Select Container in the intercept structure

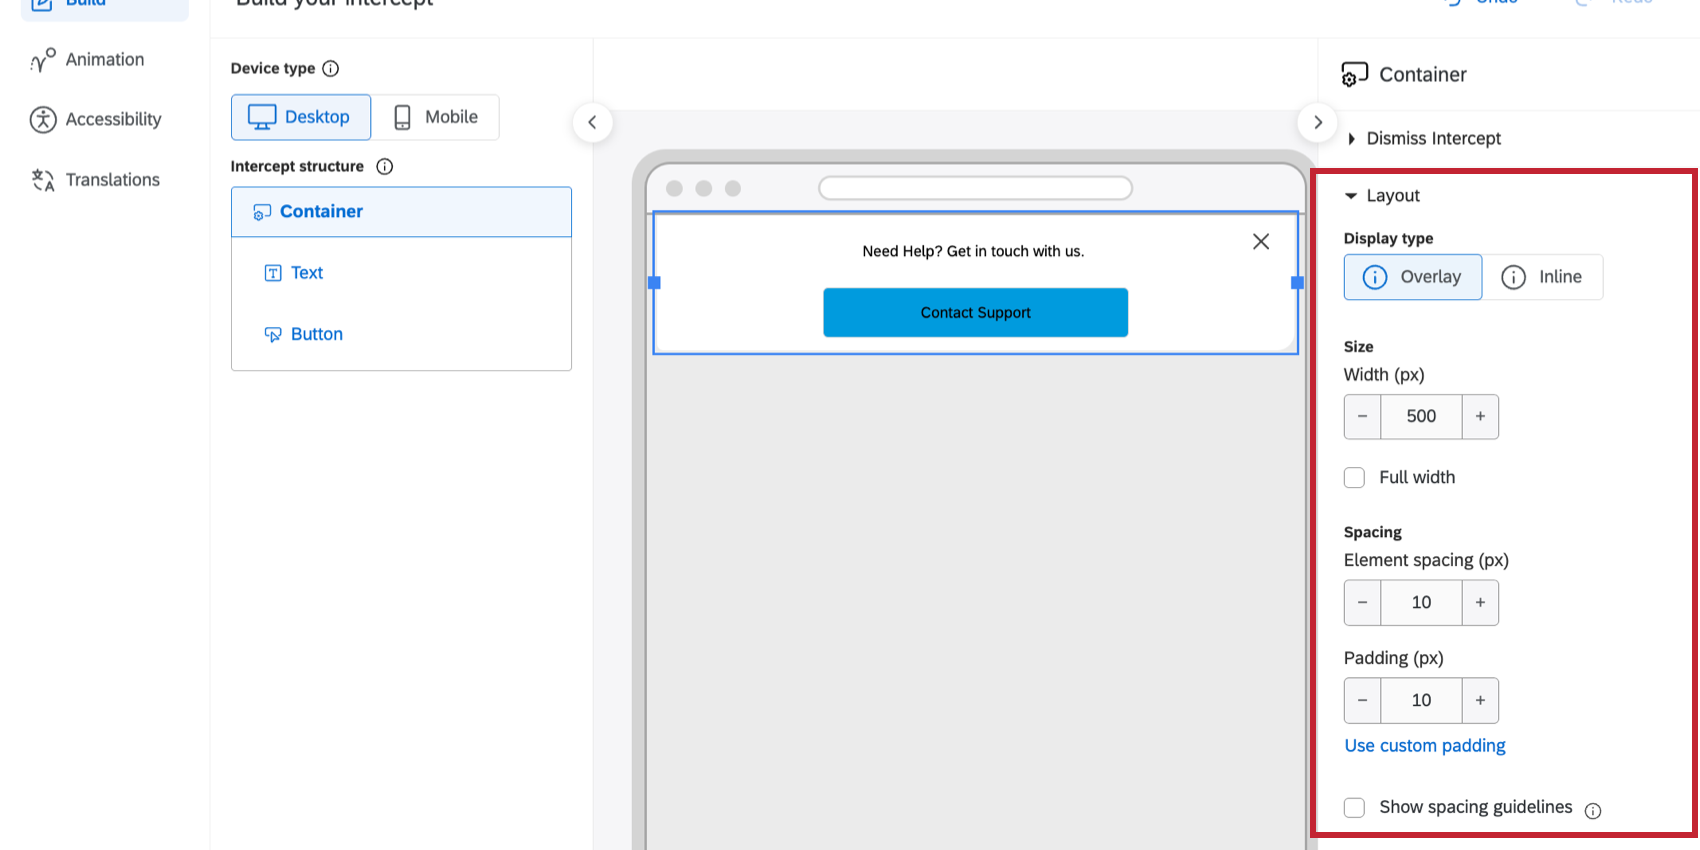[x=401, y=212]
